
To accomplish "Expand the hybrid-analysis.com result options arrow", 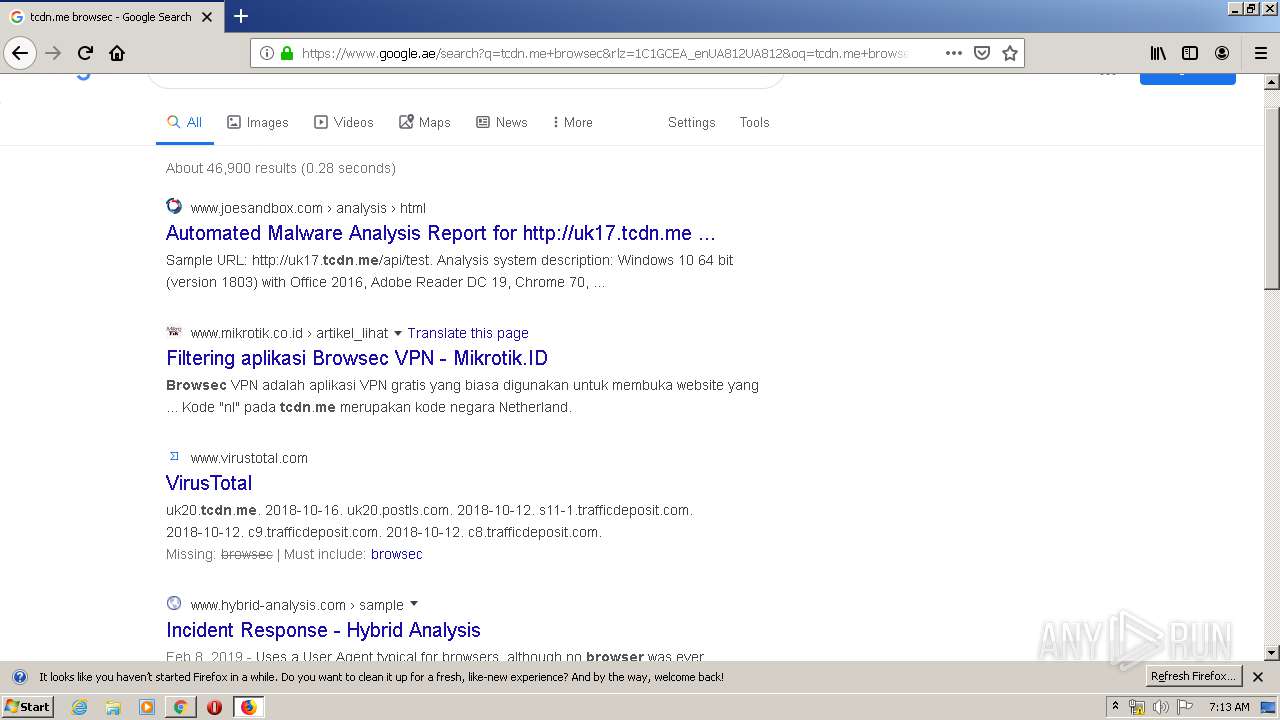I will click(414, 604).
